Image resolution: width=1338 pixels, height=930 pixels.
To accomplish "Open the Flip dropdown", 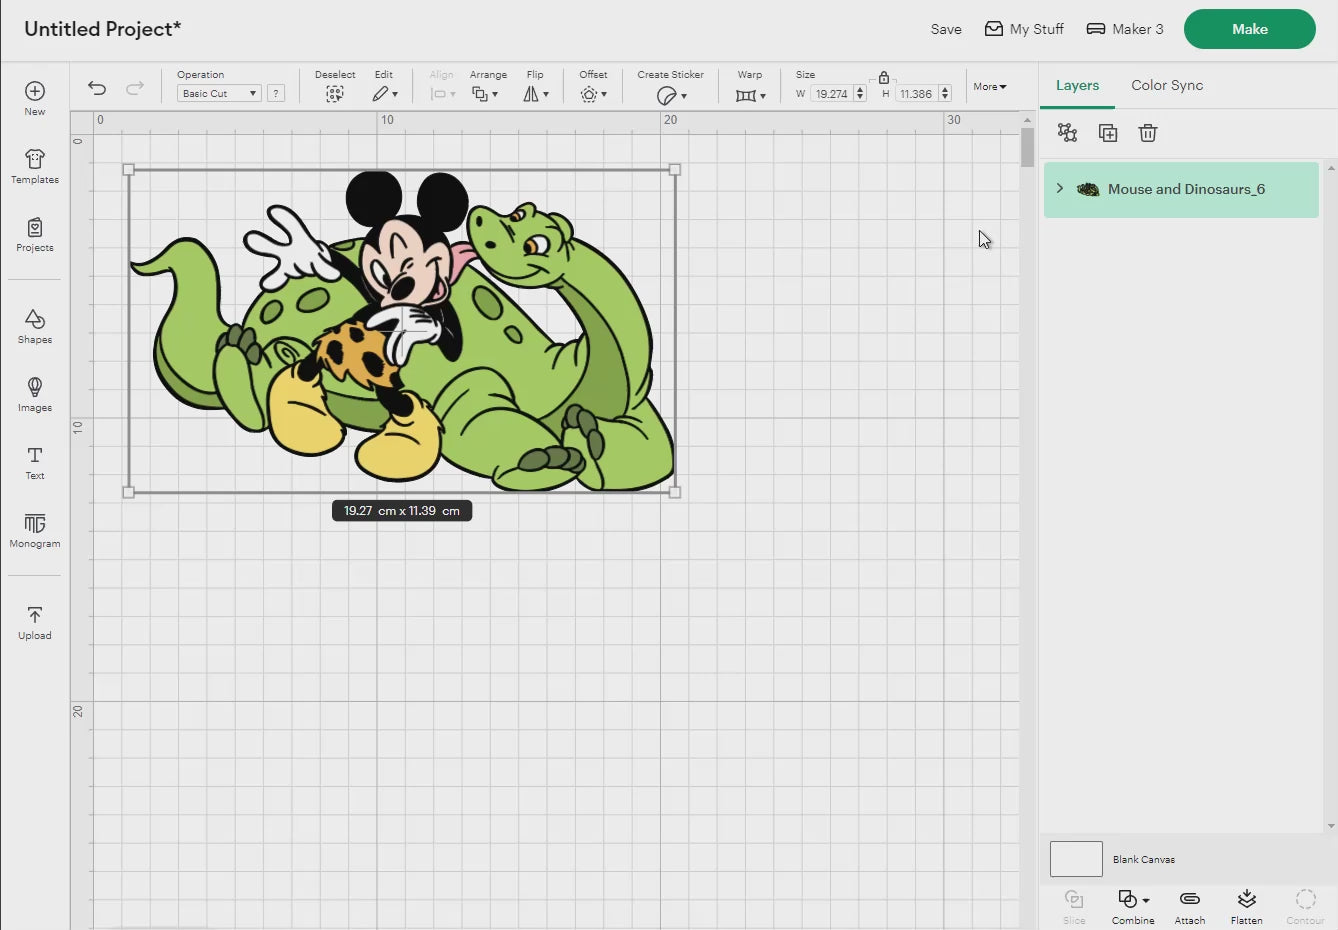I will (536, 94).
